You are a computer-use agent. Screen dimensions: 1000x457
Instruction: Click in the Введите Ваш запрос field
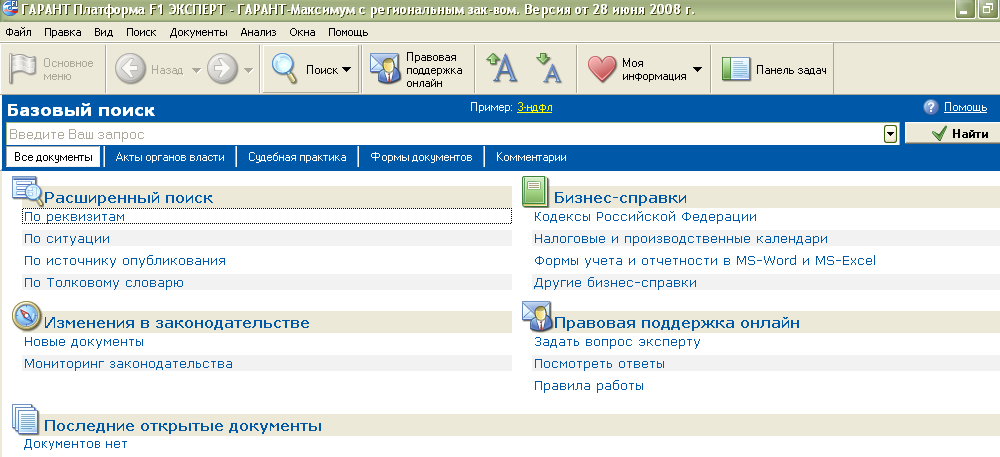[444, 134]
